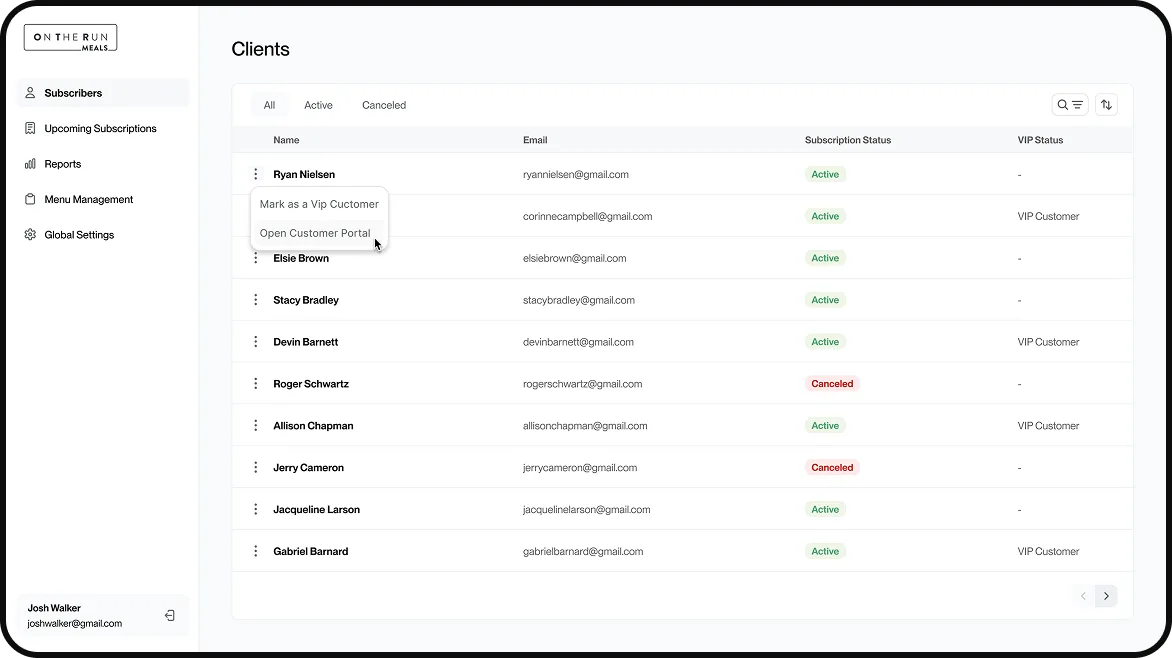This screenshot has width=1172, height=658.
Task: Select the Devin Barnett name cell
Action: click(x=306, y=342)
